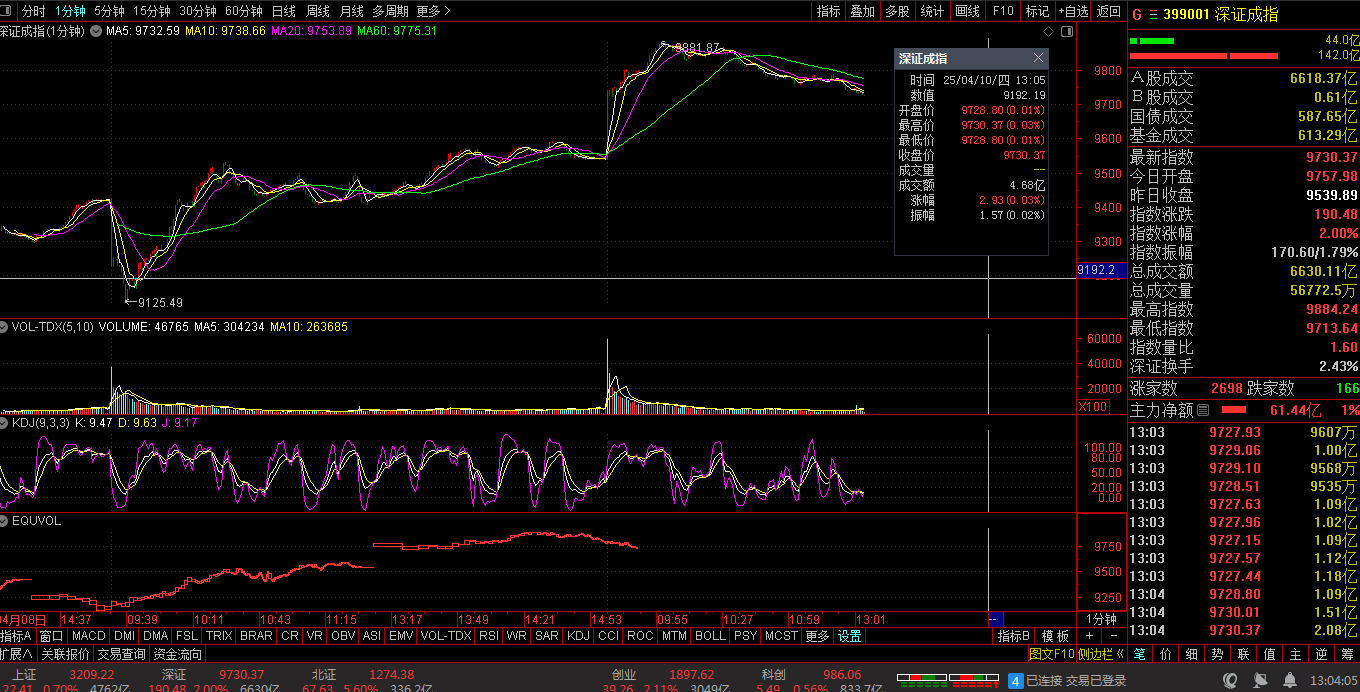Viewport: 1360px width, 692px height.
Task: Click the diamond marker icon above the chart
Action: pos(1048,31)
